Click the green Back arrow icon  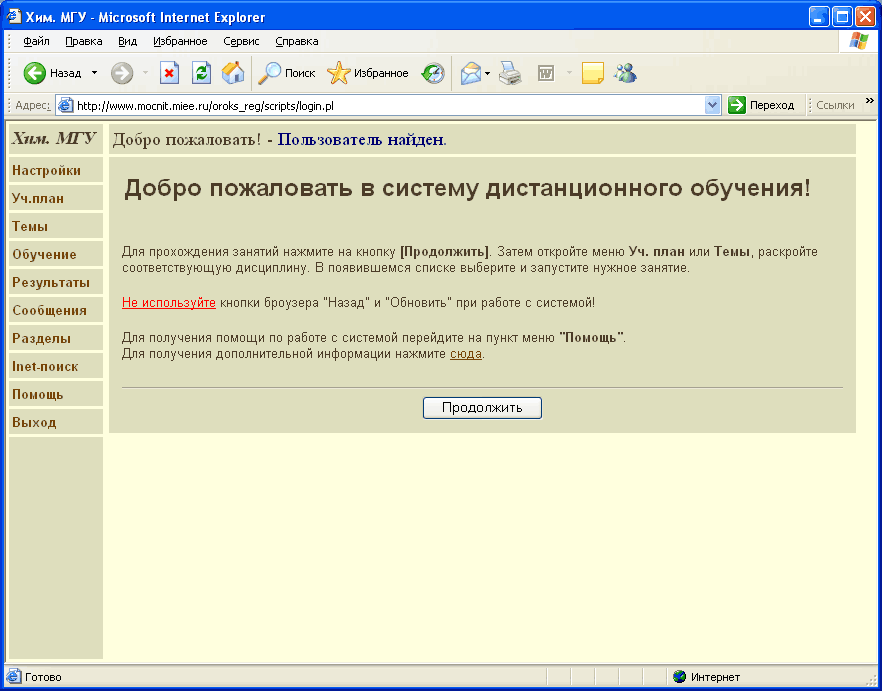point(34,73)
